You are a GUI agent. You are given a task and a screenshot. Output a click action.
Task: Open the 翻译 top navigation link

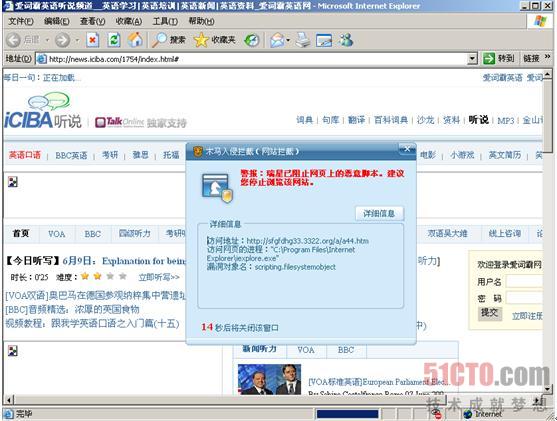[356, 120]
